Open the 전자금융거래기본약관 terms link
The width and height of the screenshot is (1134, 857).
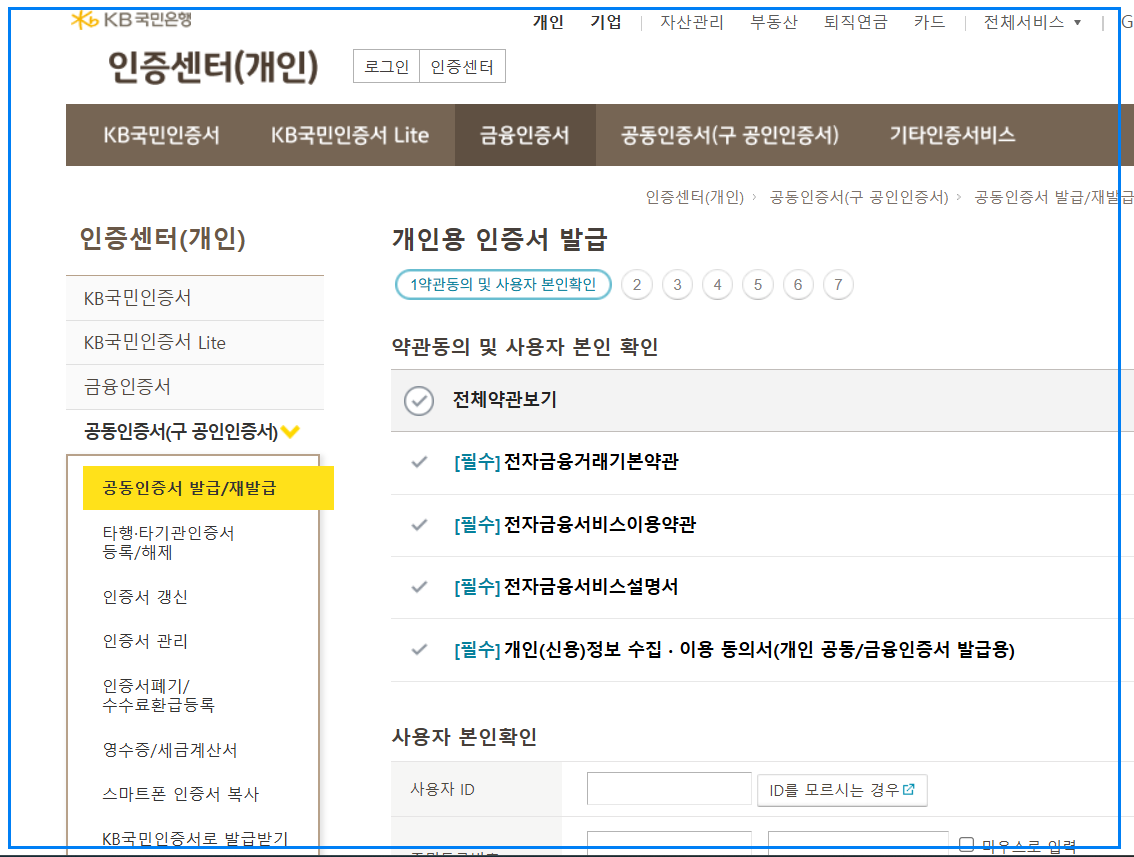(x=566, y=461)
